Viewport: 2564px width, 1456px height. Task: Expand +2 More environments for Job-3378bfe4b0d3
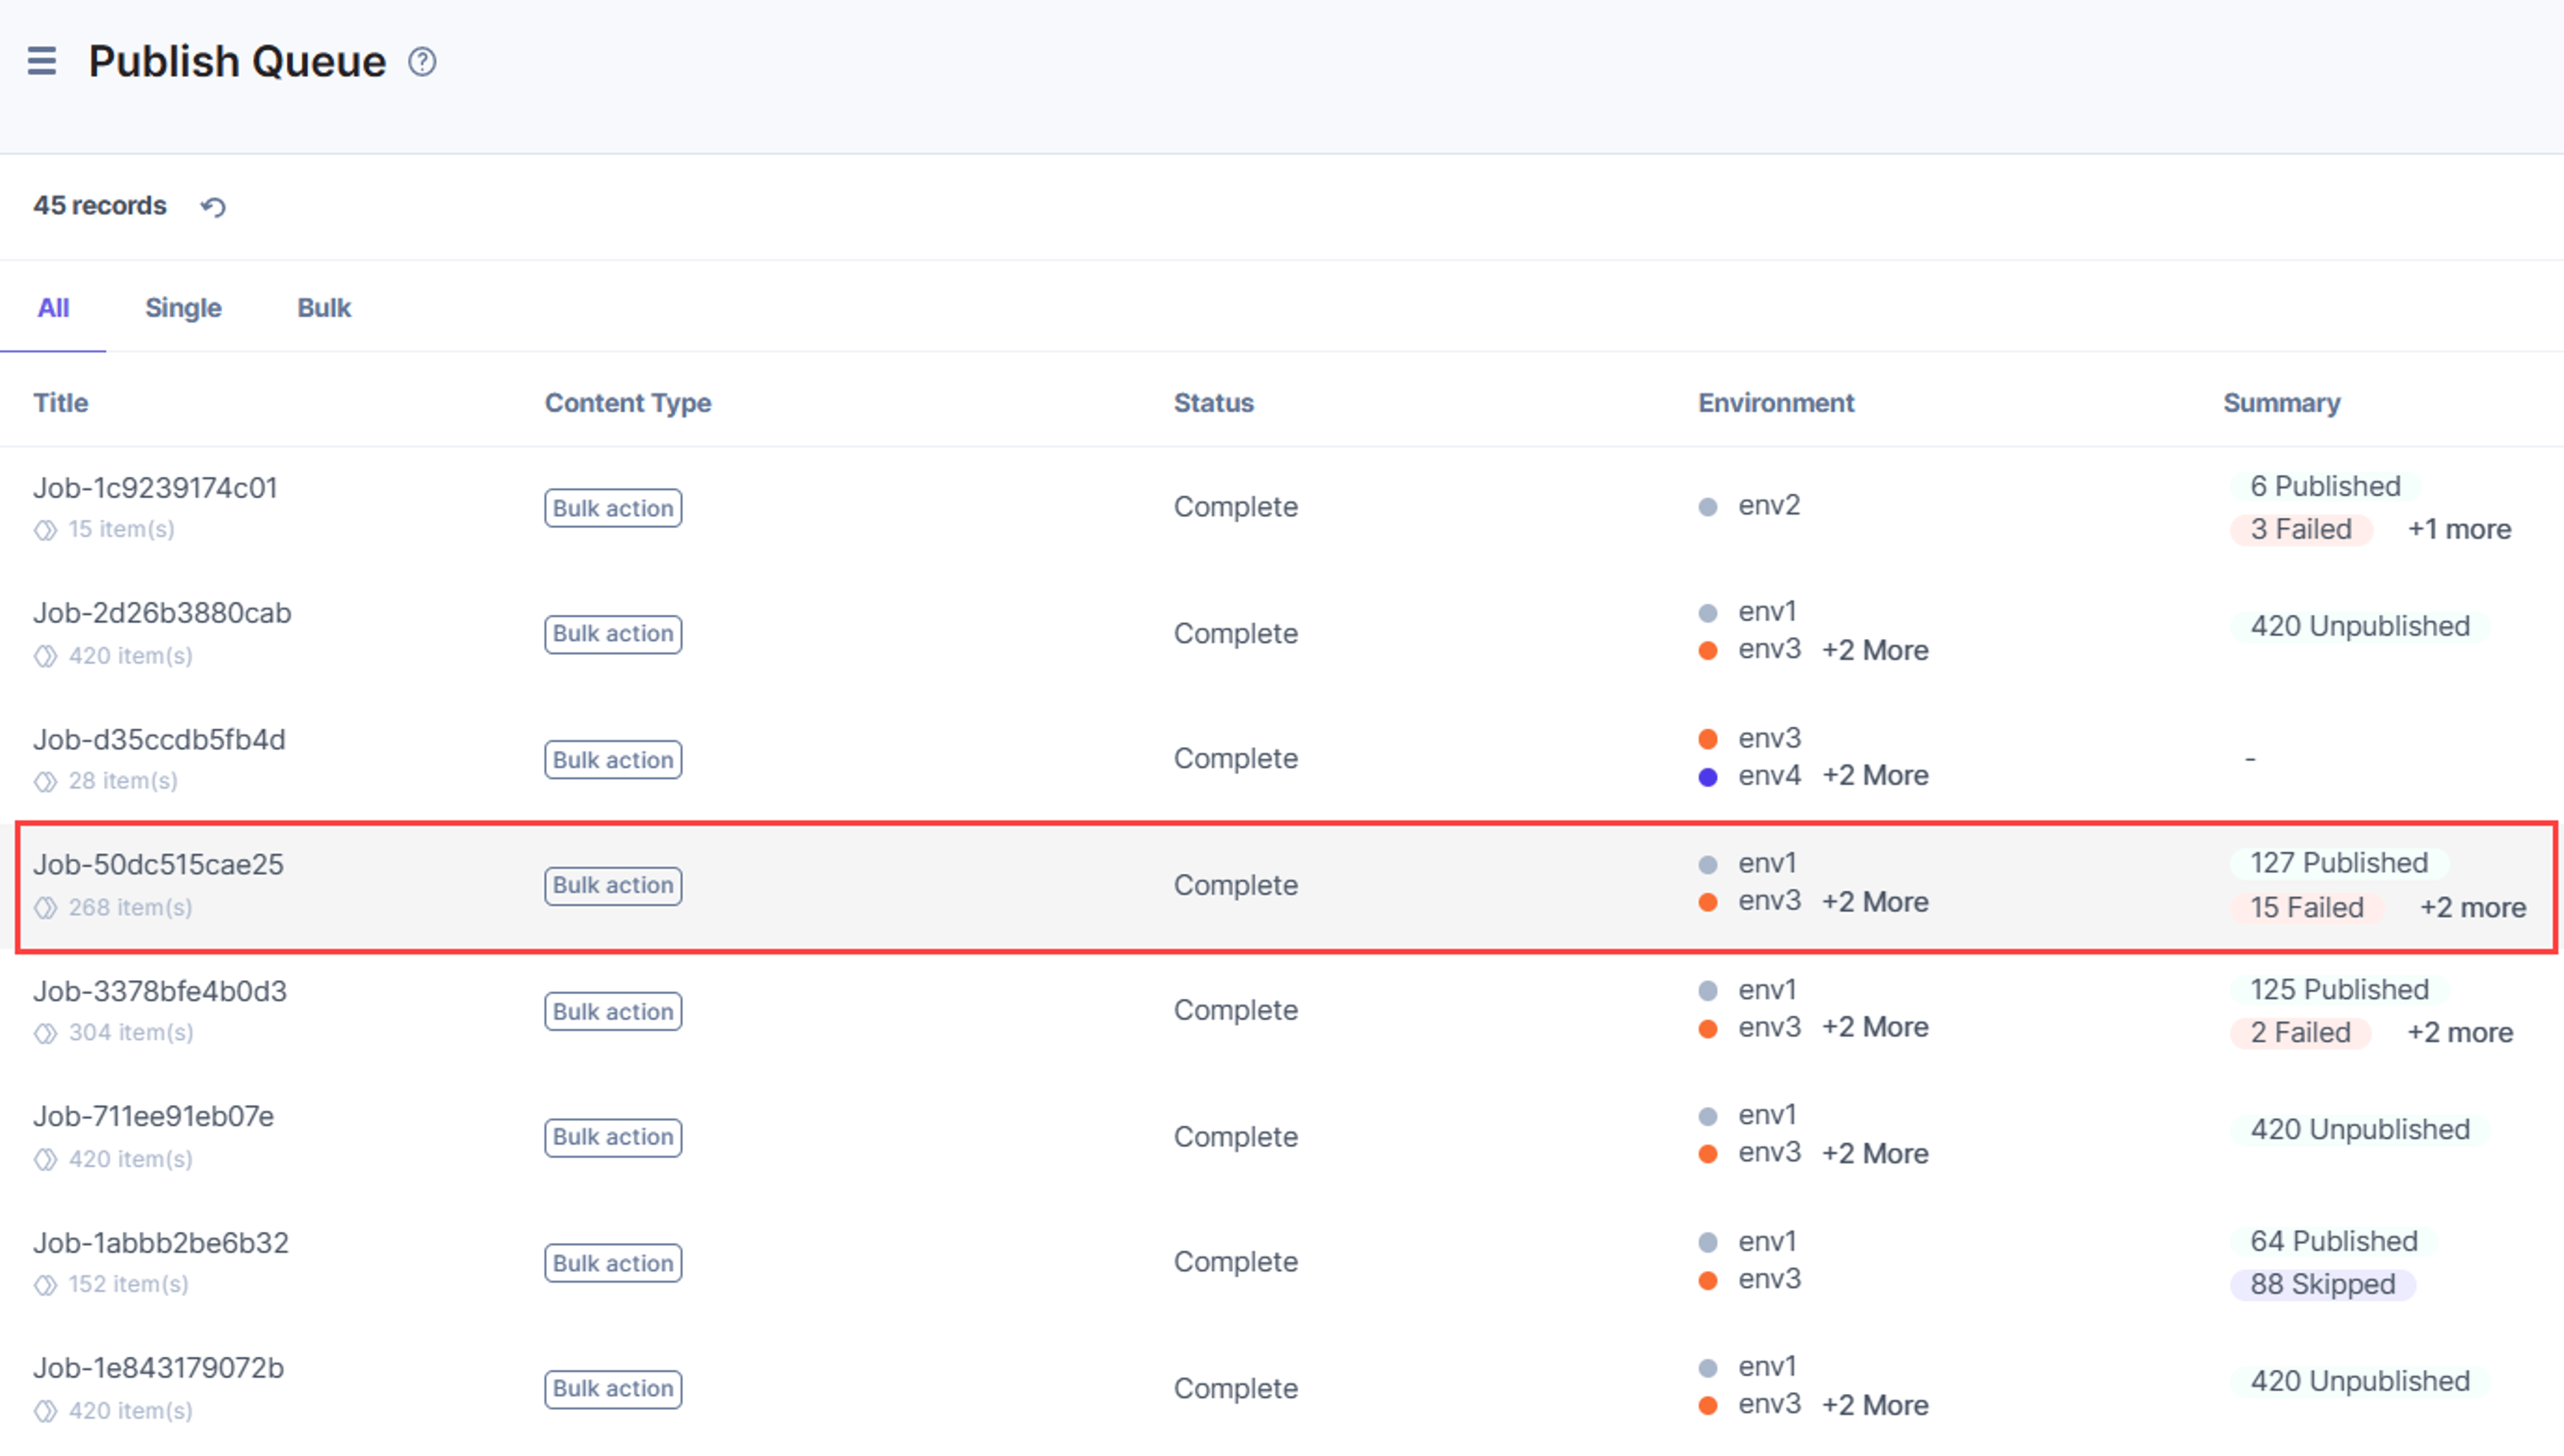1875,1028
